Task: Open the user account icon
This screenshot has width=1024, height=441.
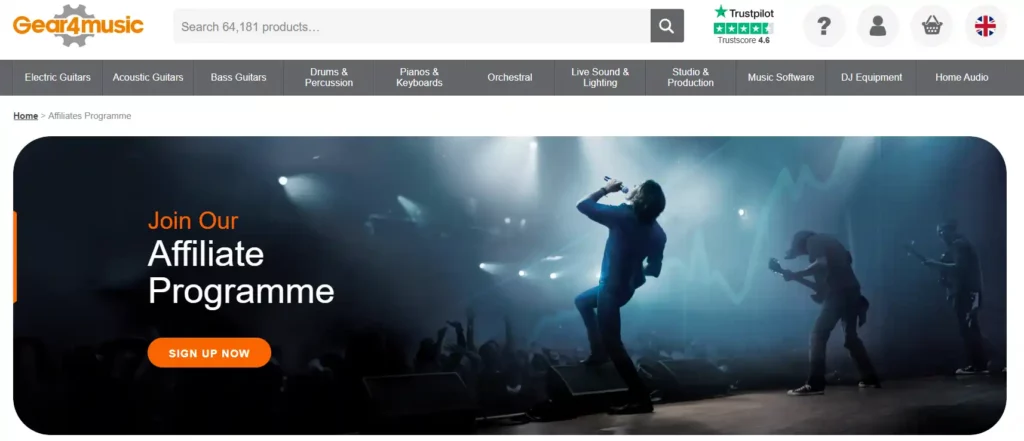Action: (878, 26)
